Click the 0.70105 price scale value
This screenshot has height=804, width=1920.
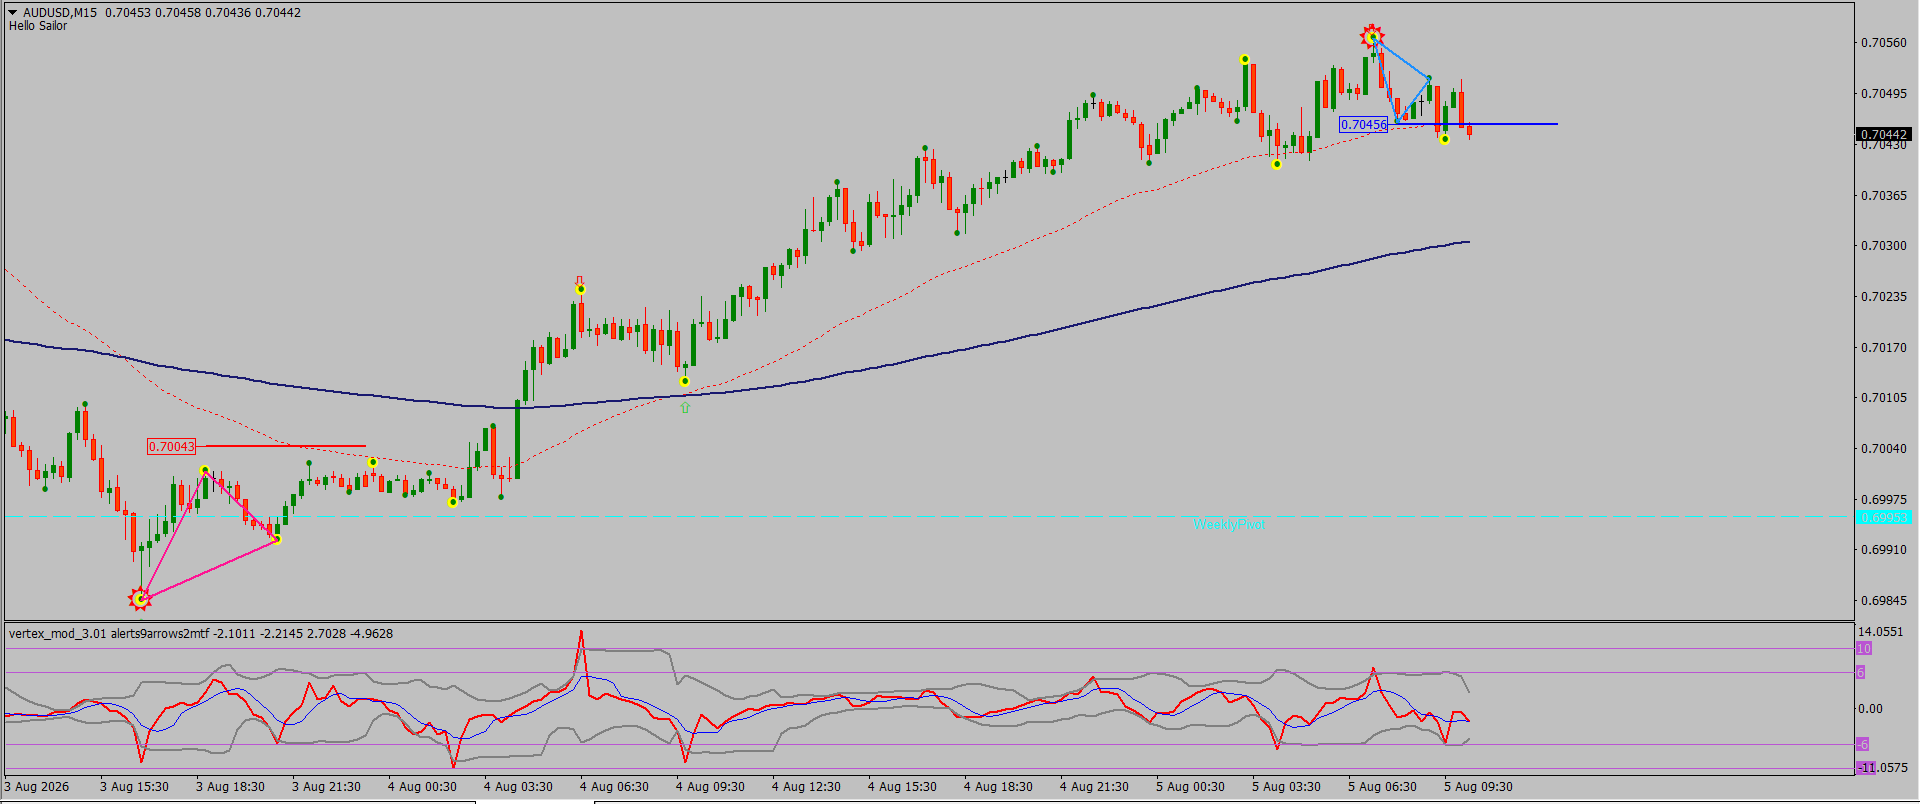1883,398
